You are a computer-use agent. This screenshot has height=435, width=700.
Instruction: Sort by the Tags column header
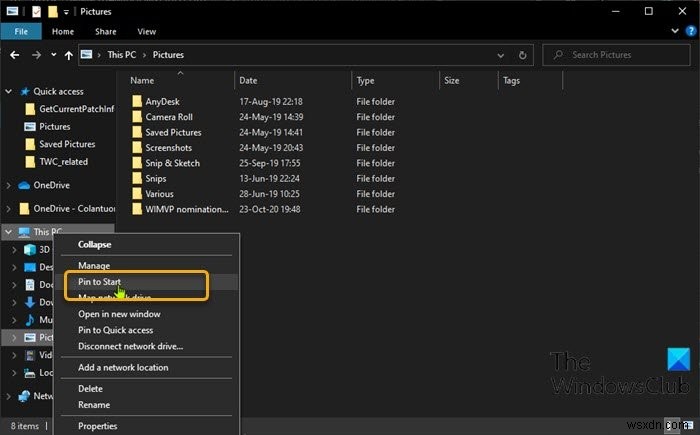coord(511,80)
